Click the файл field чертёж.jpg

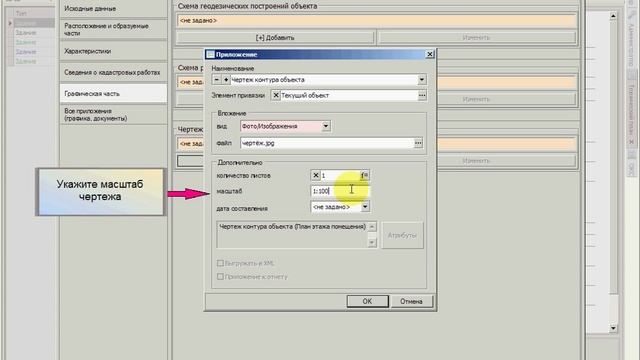click(327, 143)
